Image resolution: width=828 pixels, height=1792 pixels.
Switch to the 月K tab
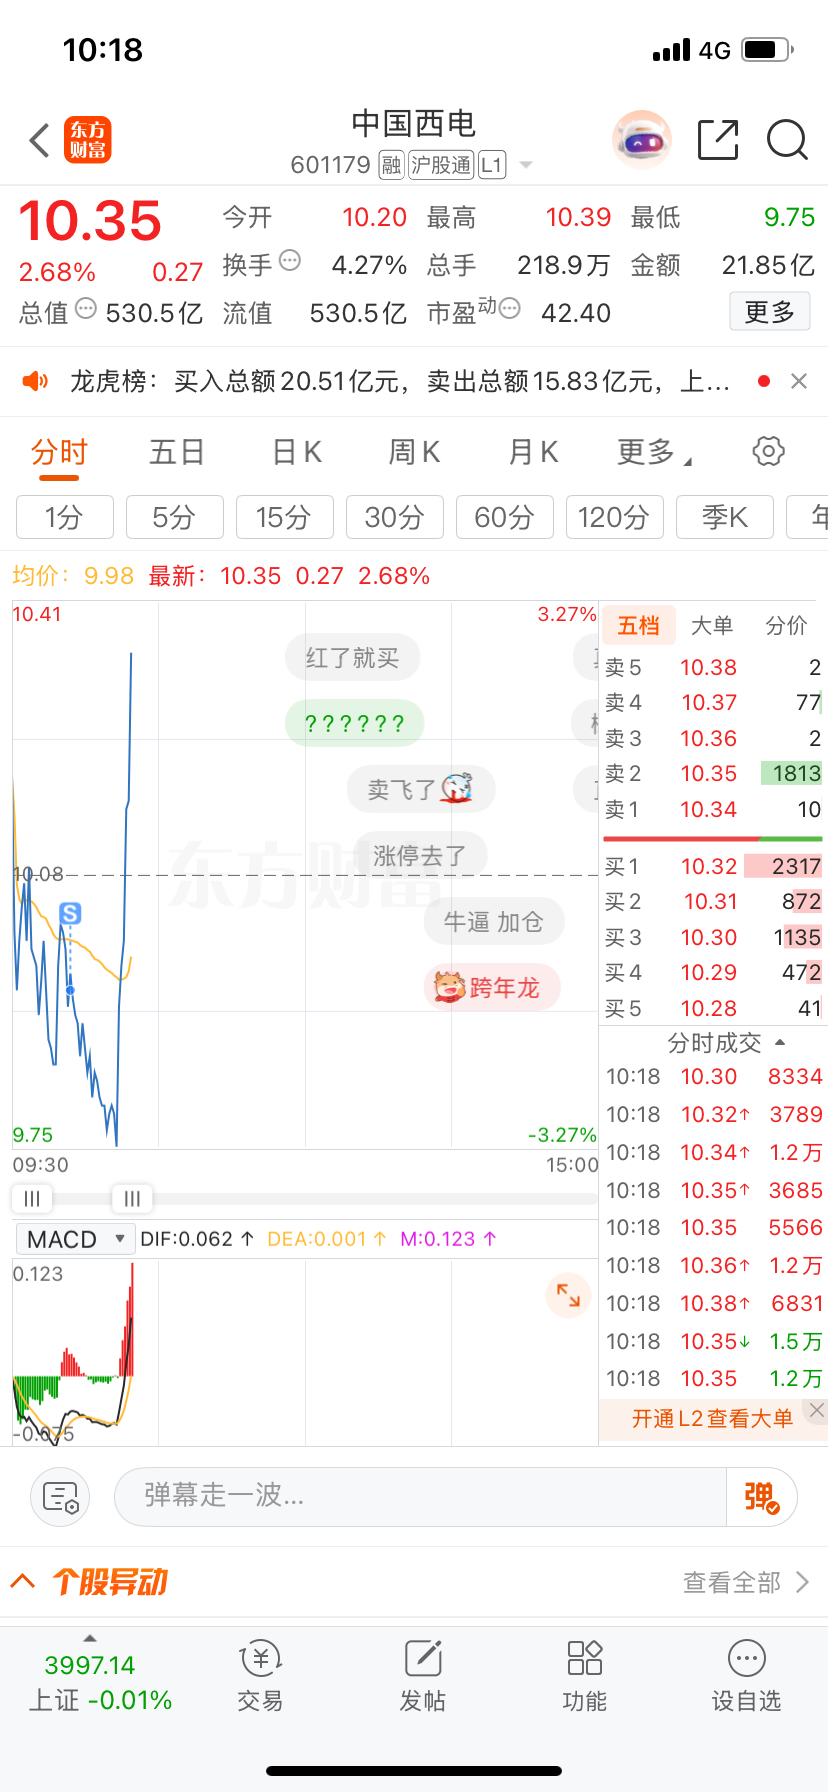tap(533, 452)
